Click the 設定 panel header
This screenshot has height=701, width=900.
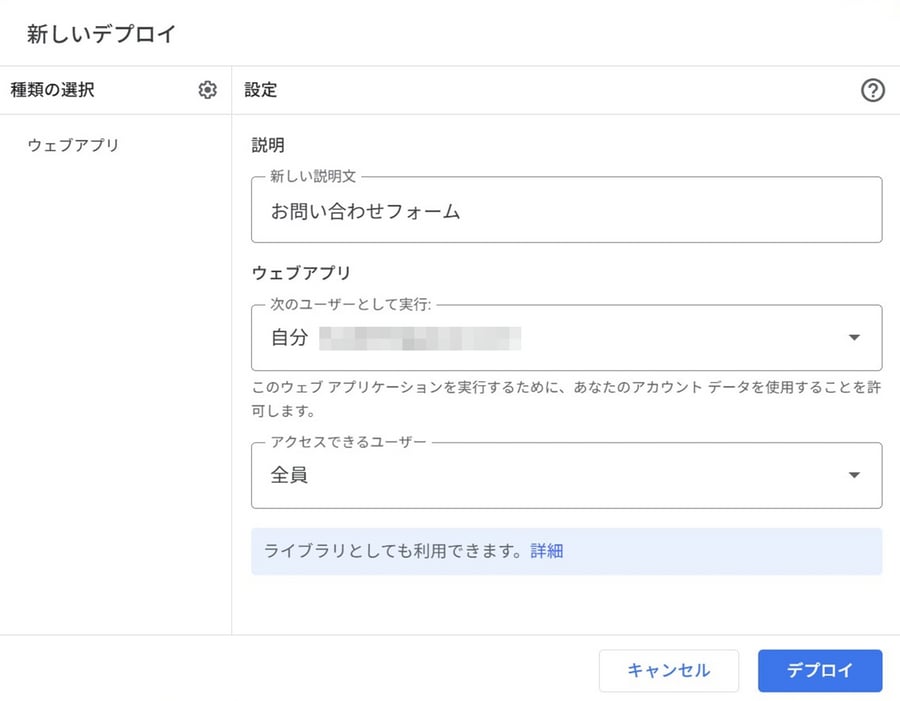coord(261,90)
